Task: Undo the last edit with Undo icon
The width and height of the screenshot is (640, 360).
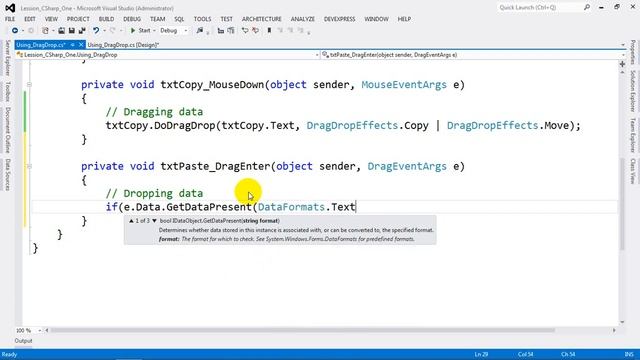Action: click(x=96, y=31)
